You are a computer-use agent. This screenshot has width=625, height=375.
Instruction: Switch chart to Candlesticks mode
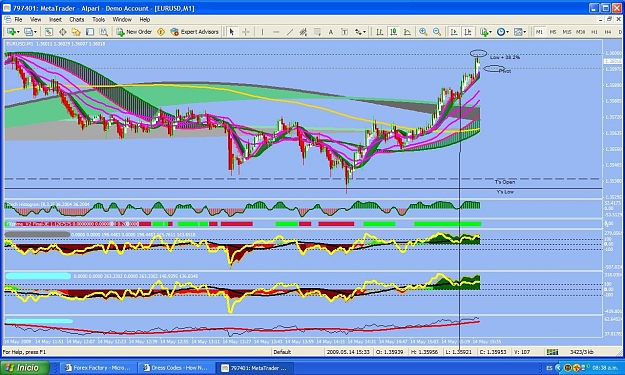point(393,32)
